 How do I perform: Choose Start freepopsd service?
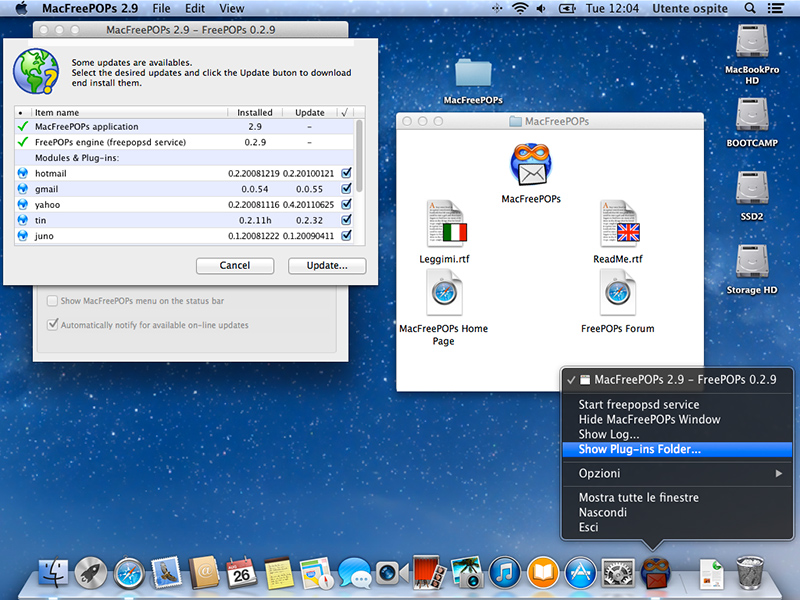677,405
